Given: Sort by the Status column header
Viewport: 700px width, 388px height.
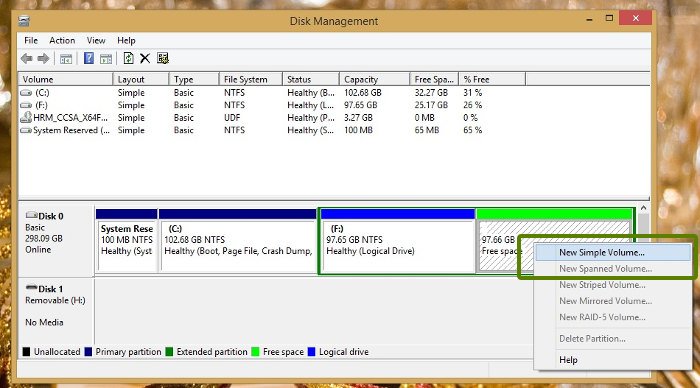Looking at the screenshot, I should (311, 79).
